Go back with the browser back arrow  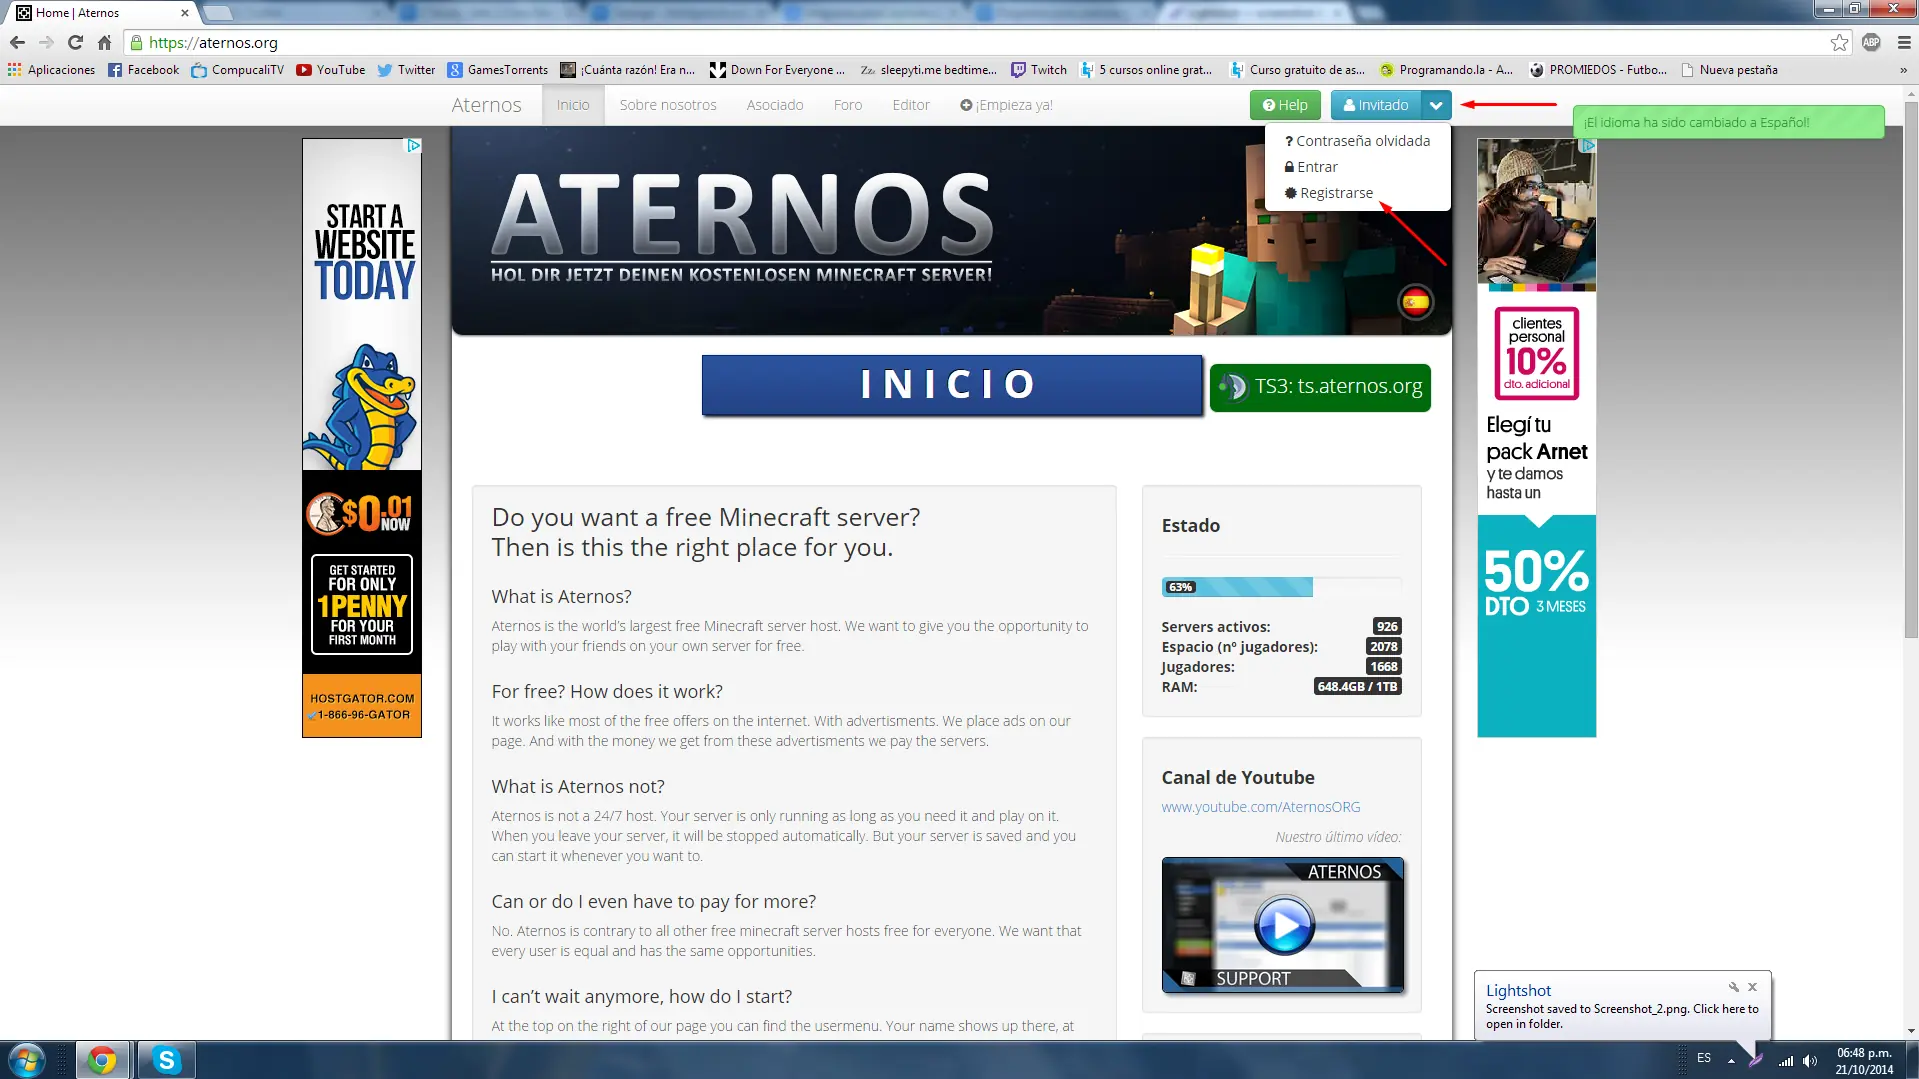click(x=17, y=42)
